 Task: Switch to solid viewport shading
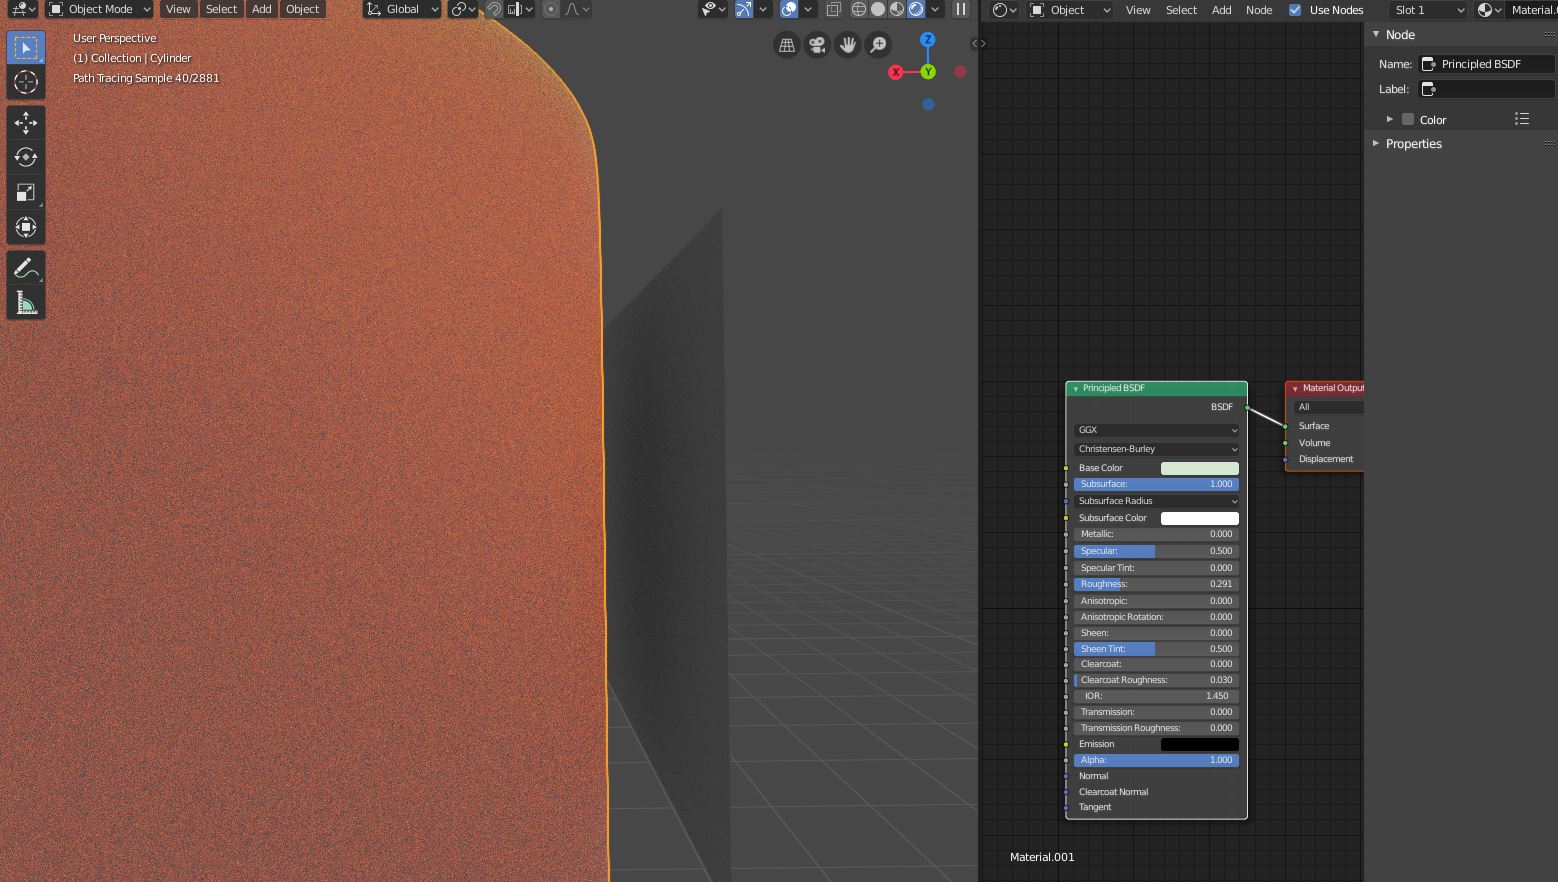coord(878,10)
